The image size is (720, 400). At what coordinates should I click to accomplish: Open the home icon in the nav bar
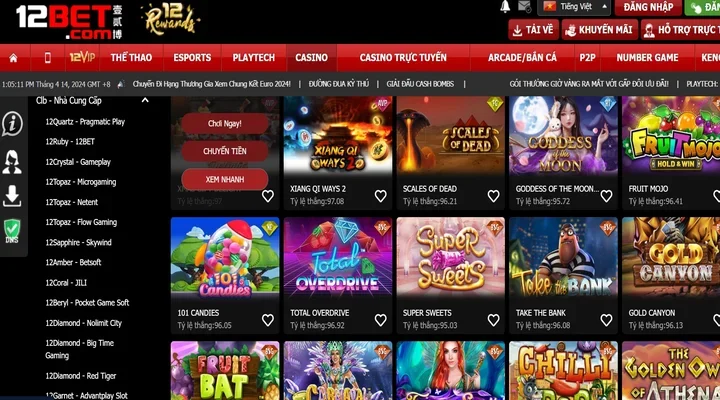point(13,58)
